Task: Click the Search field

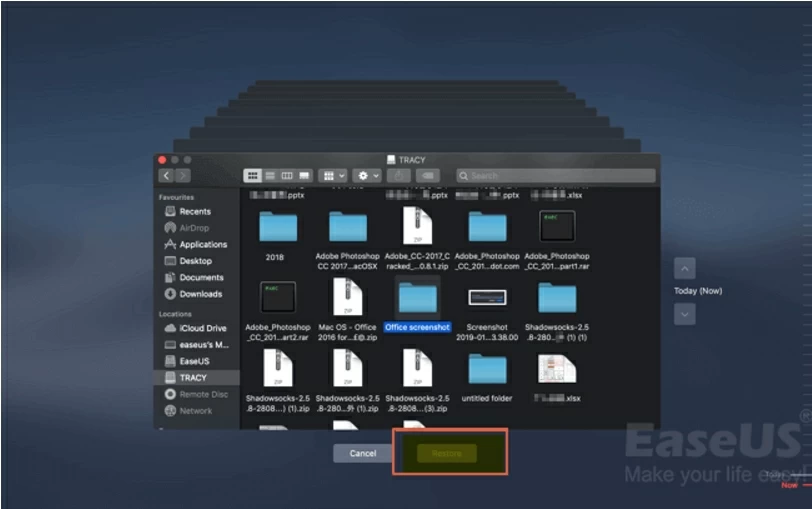Action: pos(555,176)
